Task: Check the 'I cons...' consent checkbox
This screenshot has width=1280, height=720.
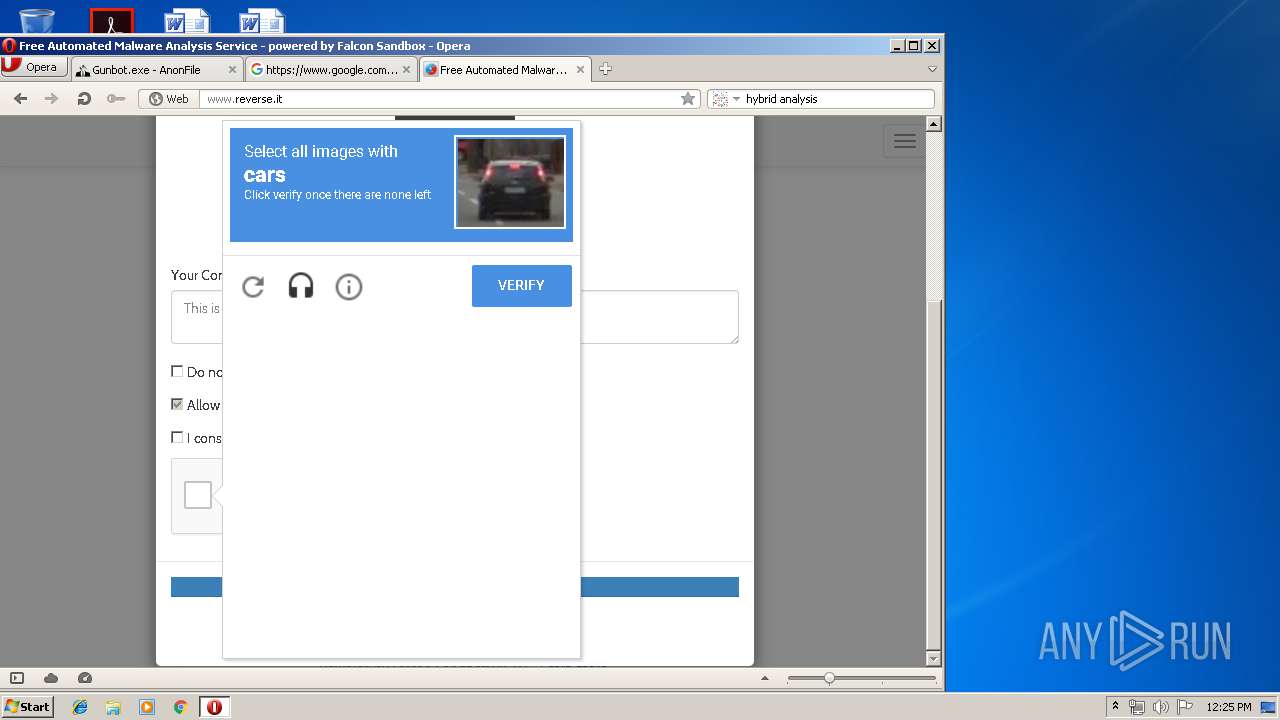Action: [x=177, y=437]
